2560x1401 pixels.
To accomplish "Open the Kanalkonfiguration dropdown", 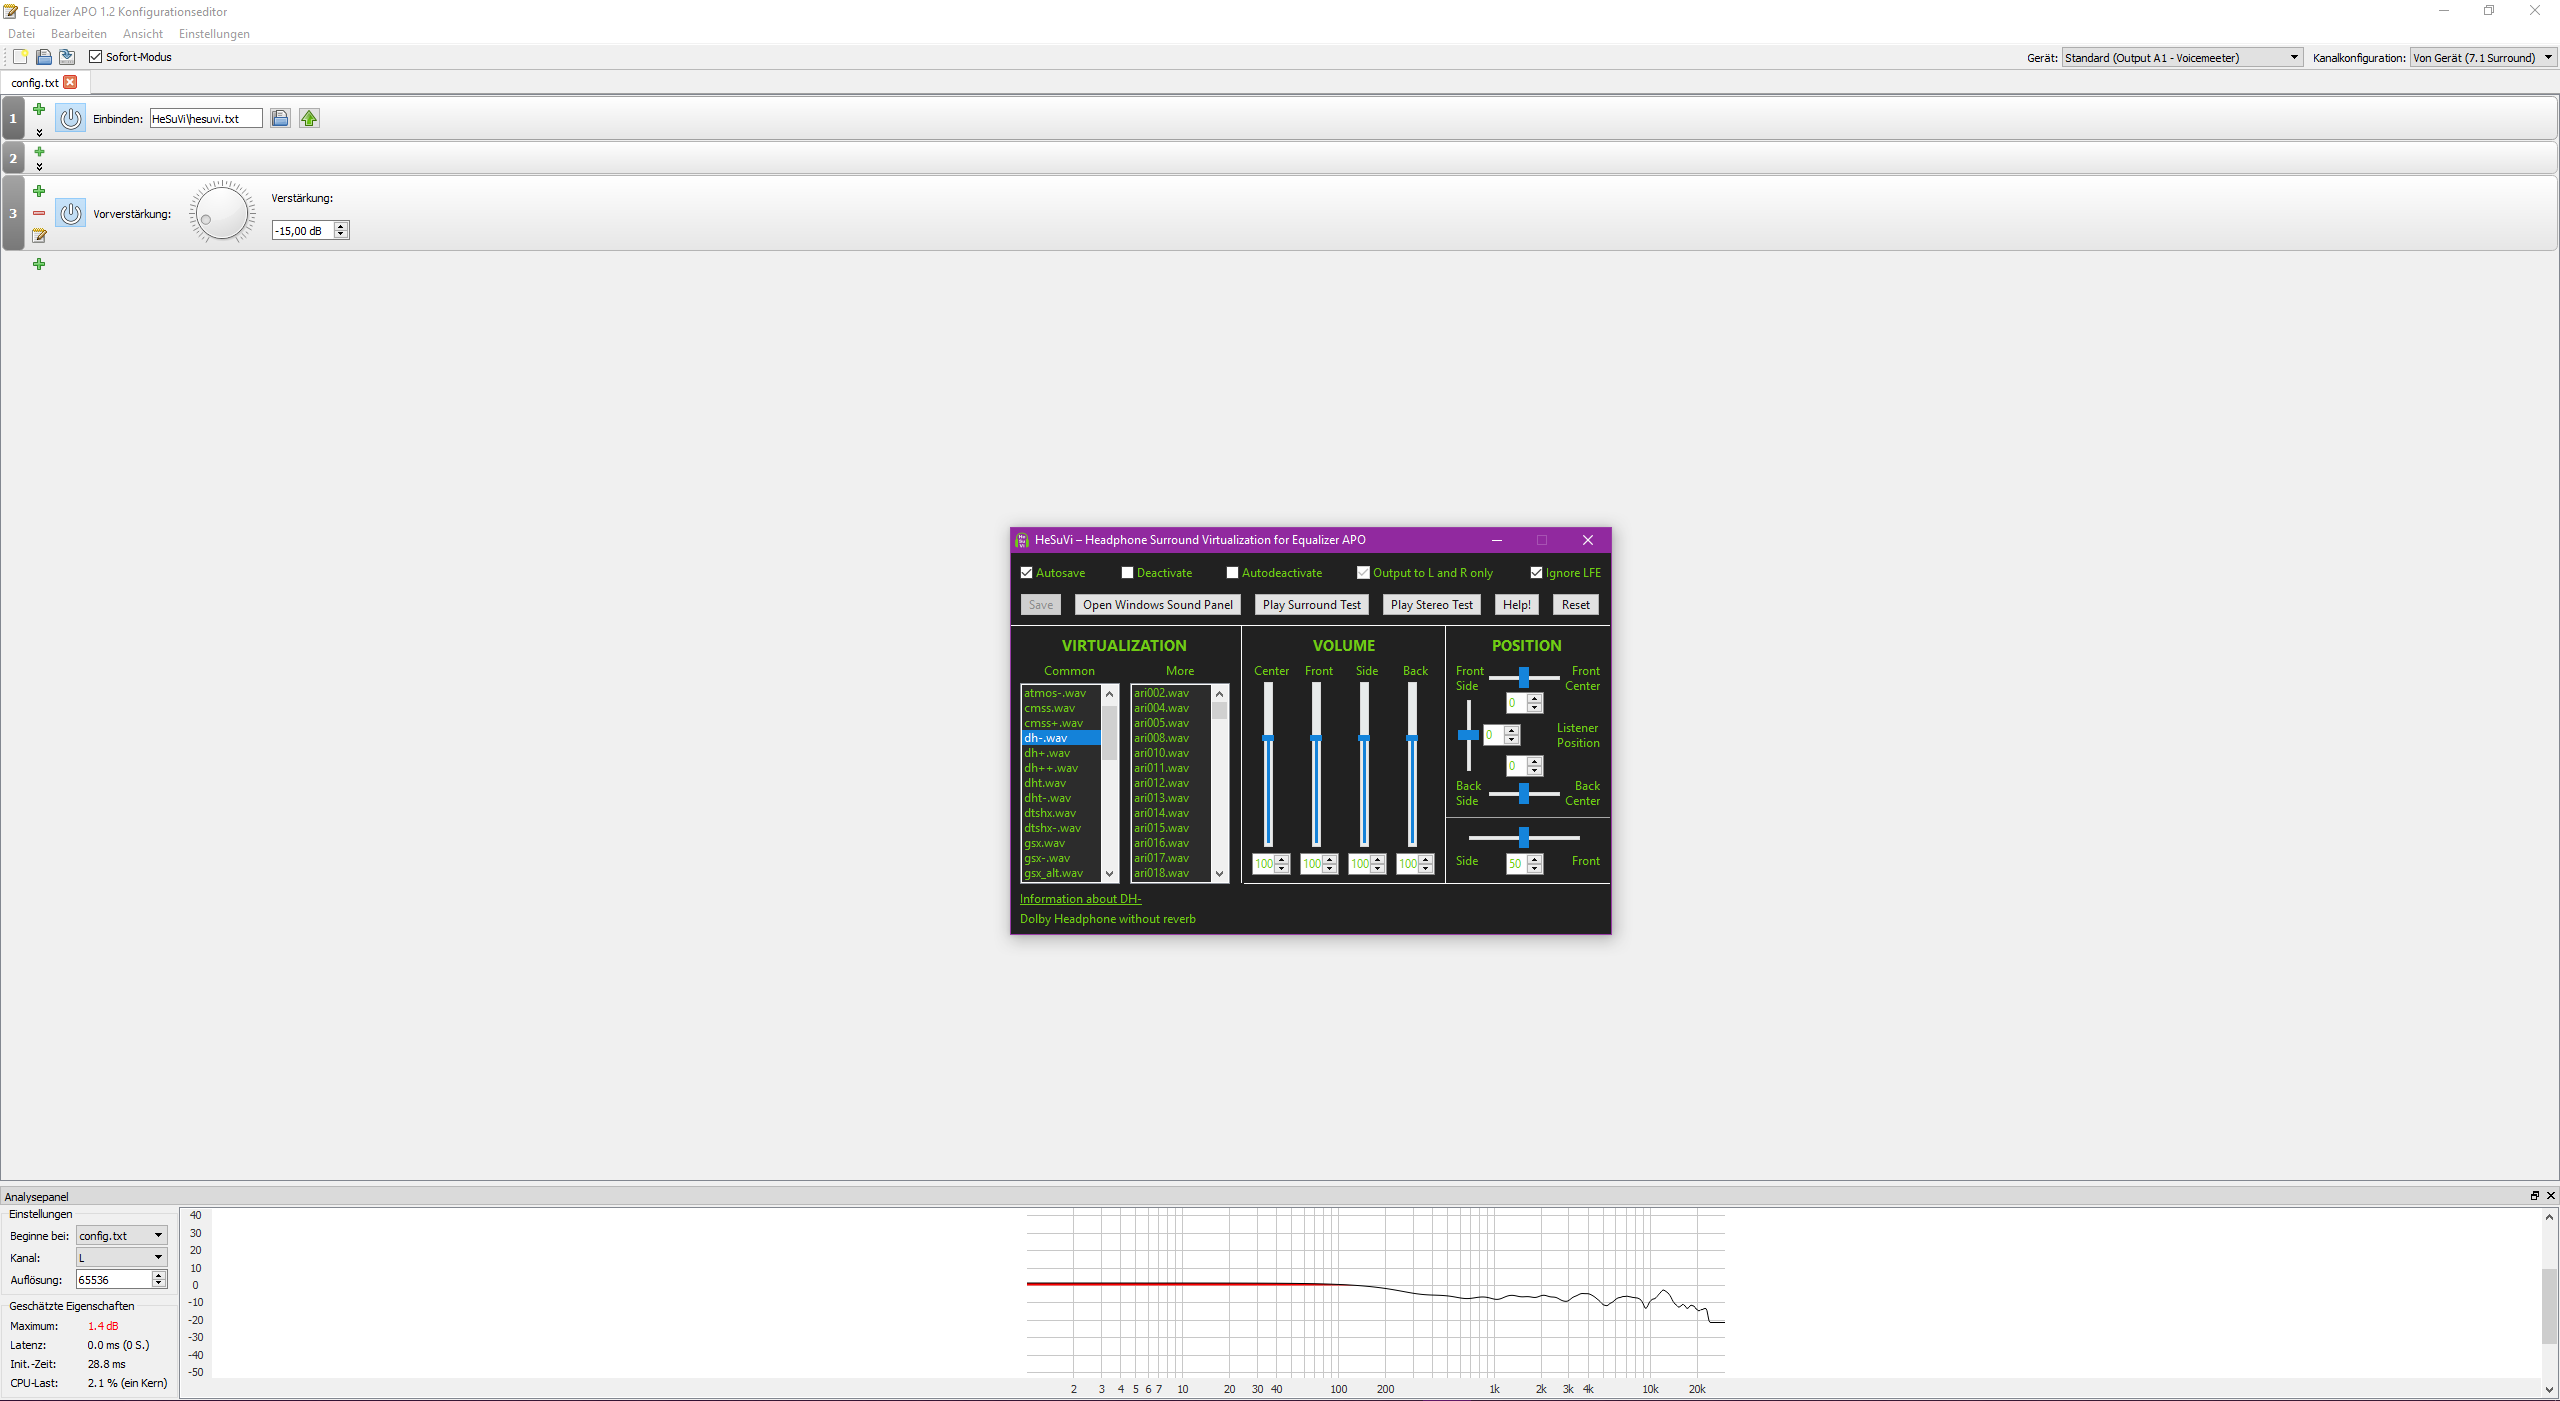I will click(x=2482, y=58).
